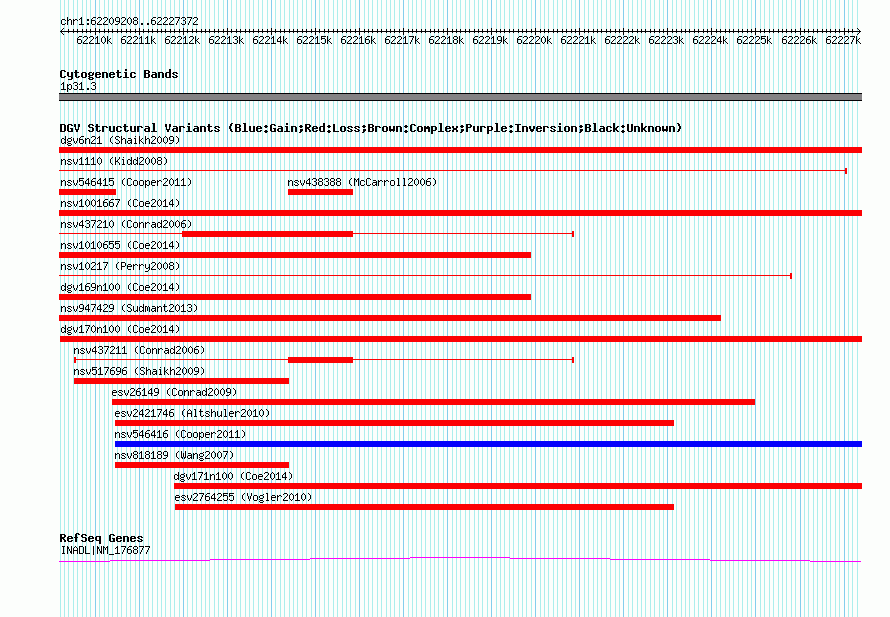Click the red bar under nsv818189
The image size is (890, 617).
pyautogui.click(x=201, y=465)
